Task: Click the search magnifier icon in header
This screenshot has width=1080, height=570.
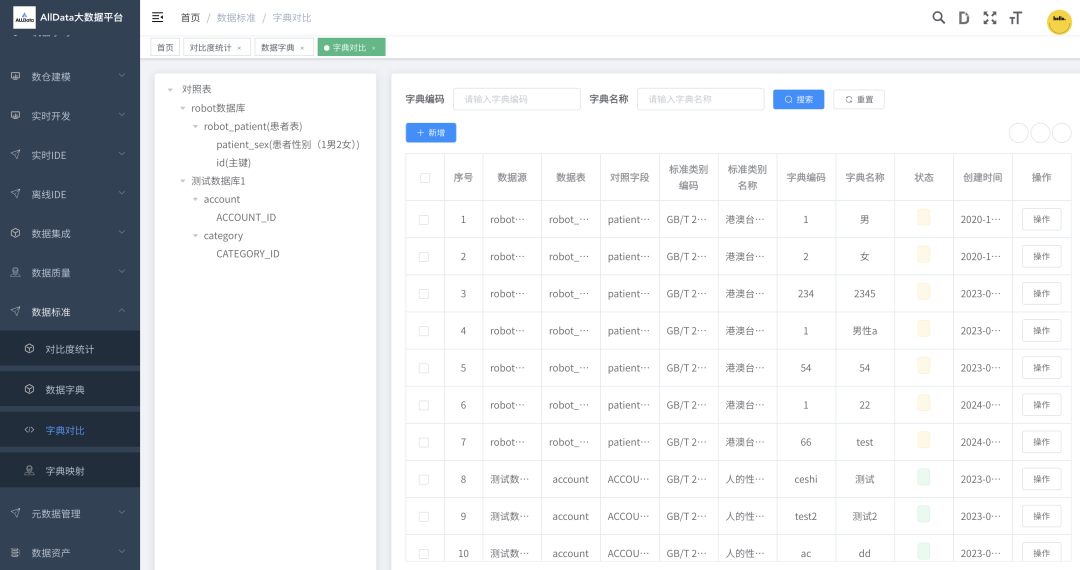Action: point(938,18)
